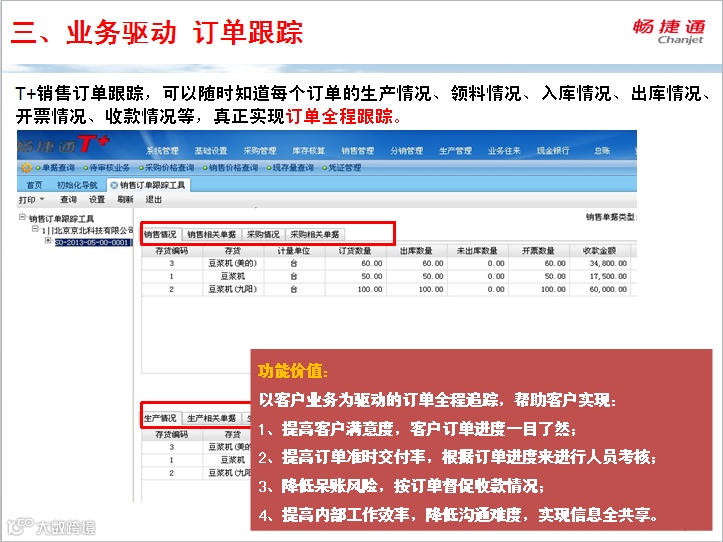Open the 采购管理 menu
The height and width of the screenshot is (542, 723).
coord(260,151)
